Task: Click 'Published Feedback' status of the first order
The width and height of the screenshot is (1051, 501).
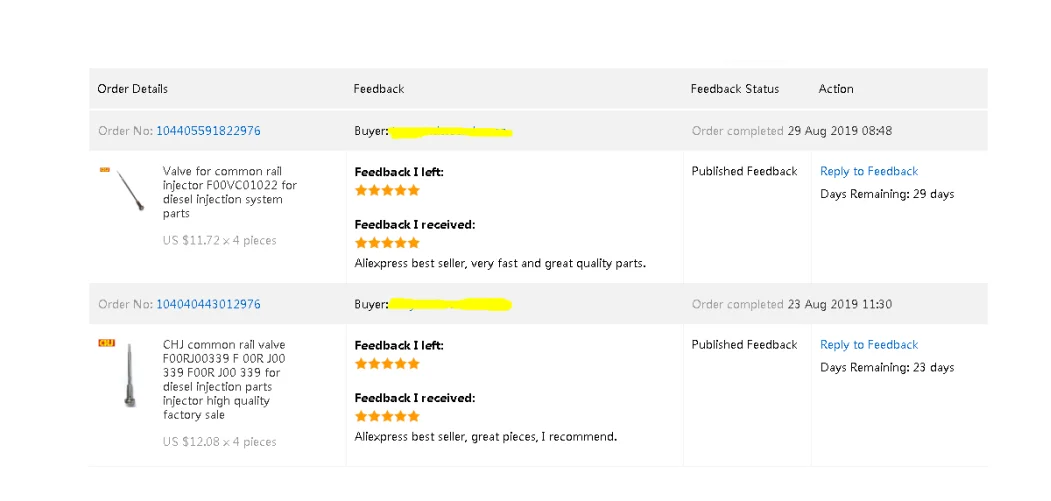Action: 744,171
